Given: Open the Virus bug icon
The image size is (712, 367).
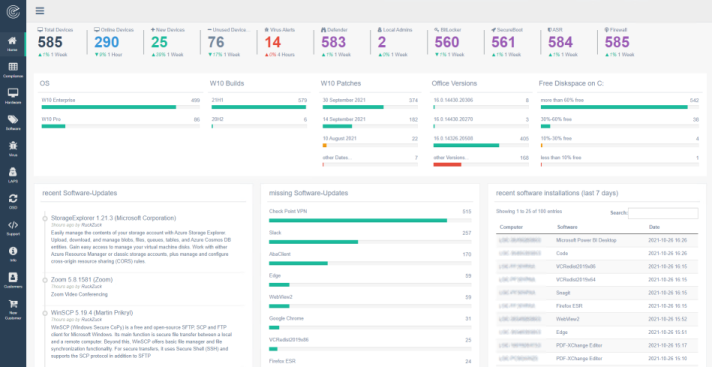Looking at the screenshot, I should point(13,149).
